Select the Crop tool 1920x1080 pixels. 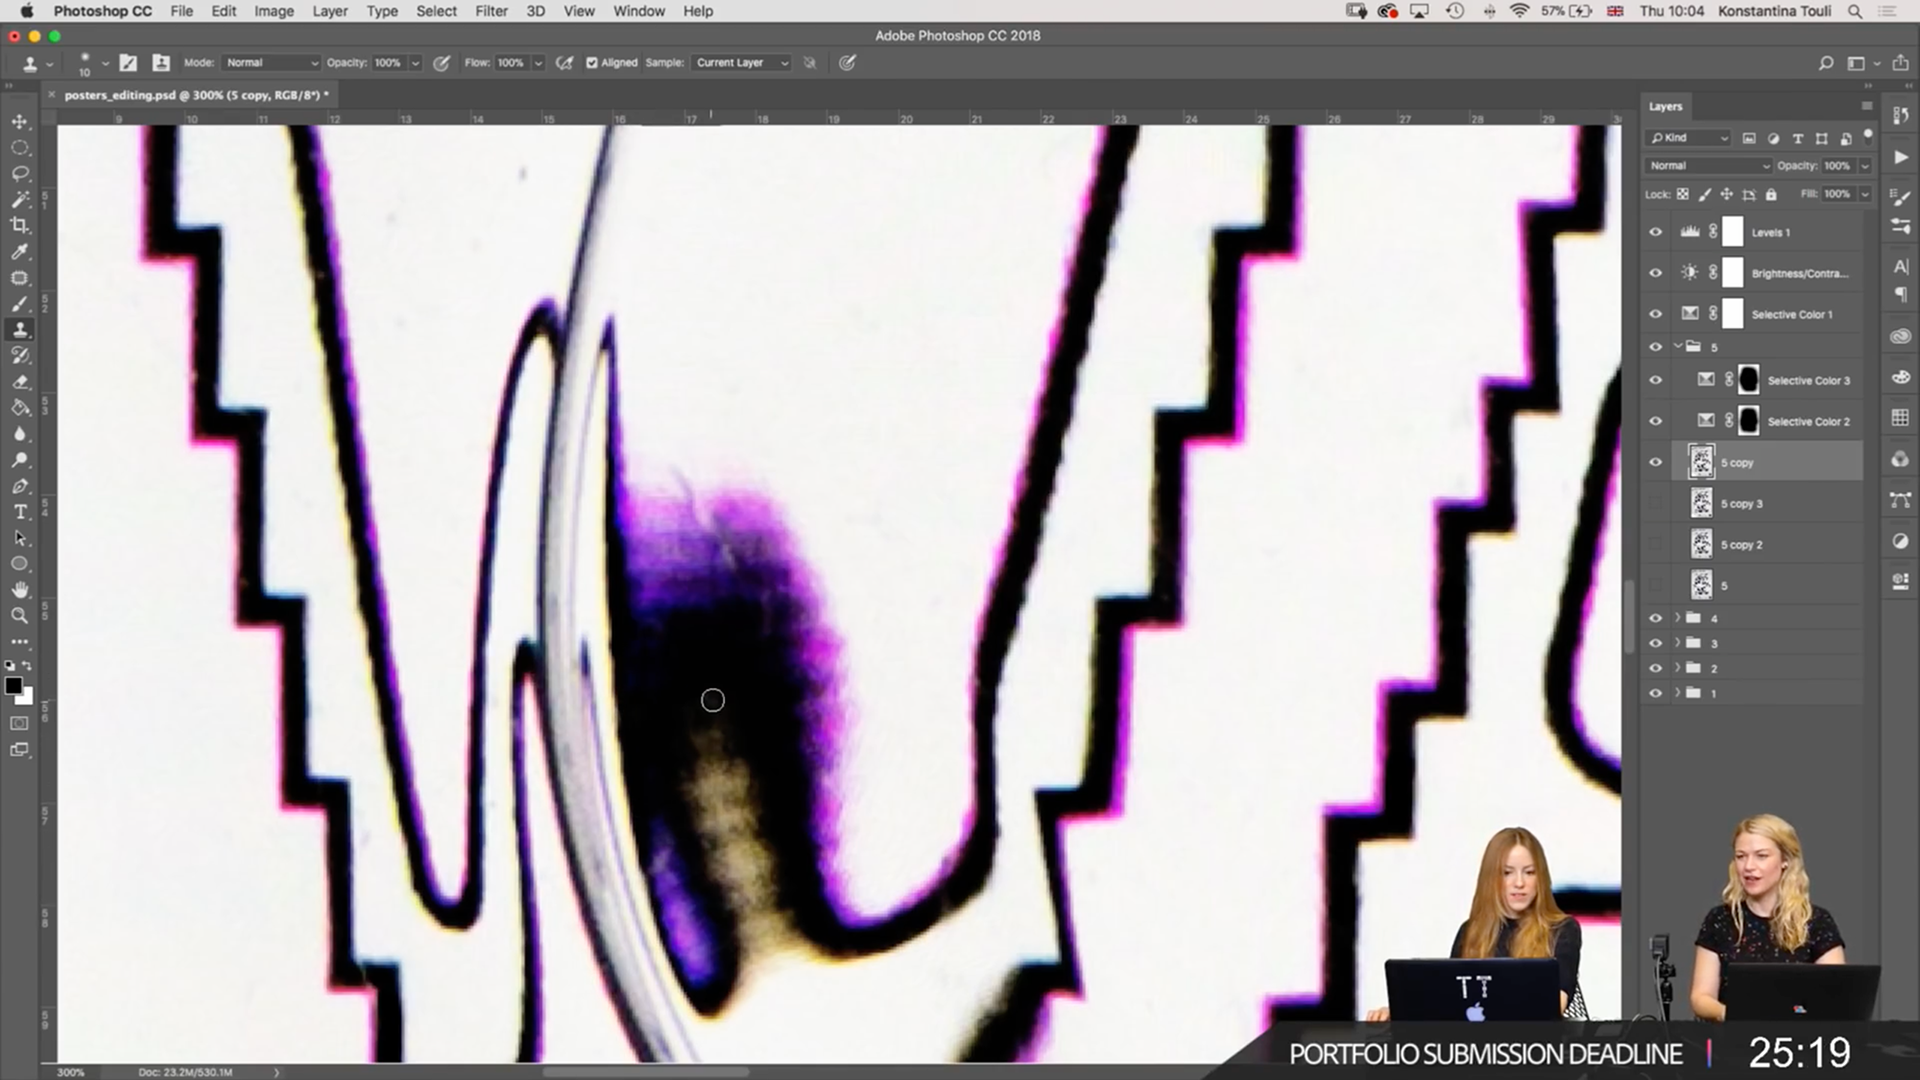[19, 226]
